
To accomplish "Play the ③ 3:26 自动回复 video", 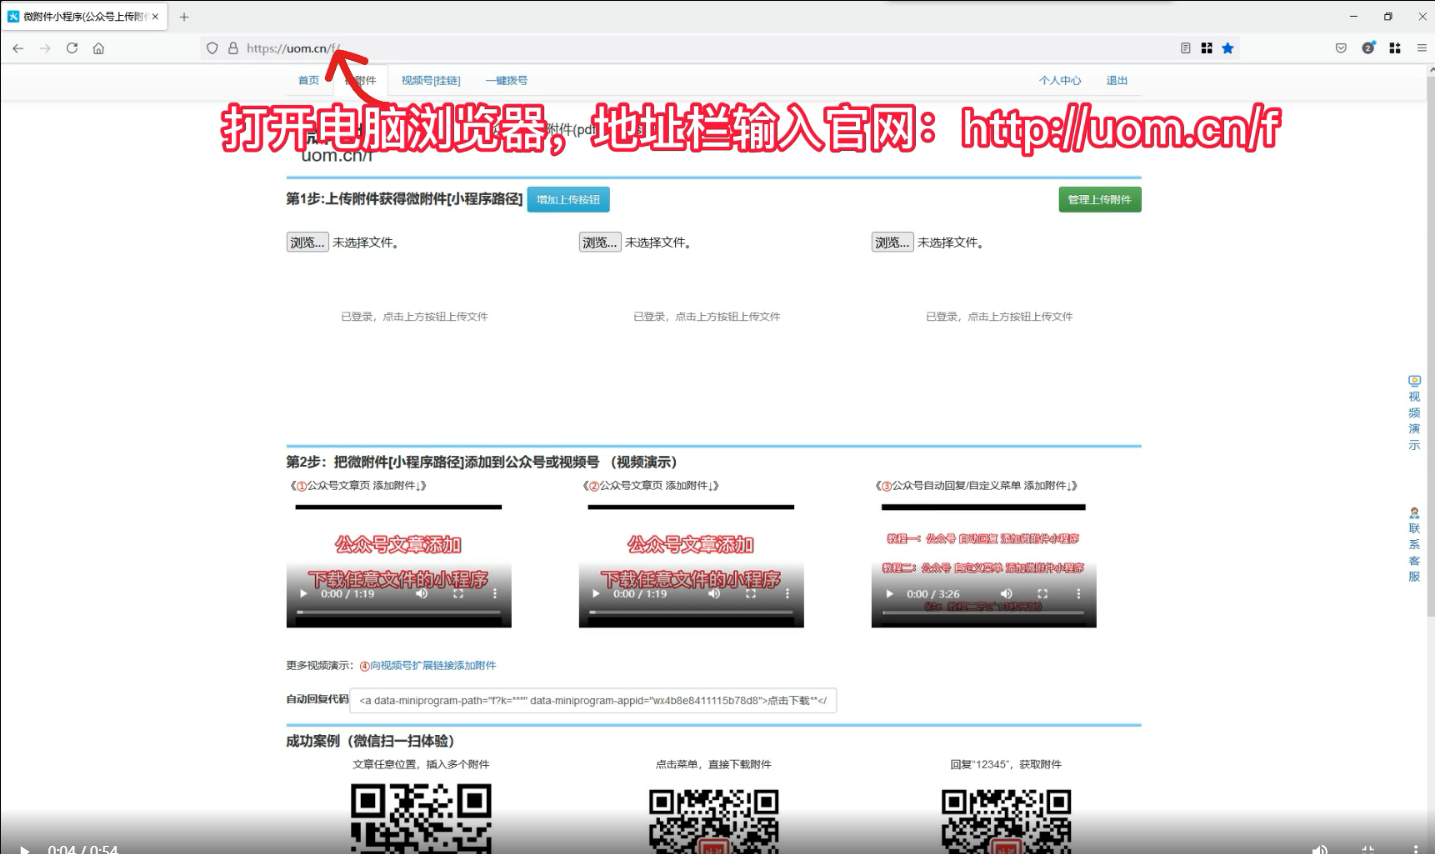I will [889, 594].
